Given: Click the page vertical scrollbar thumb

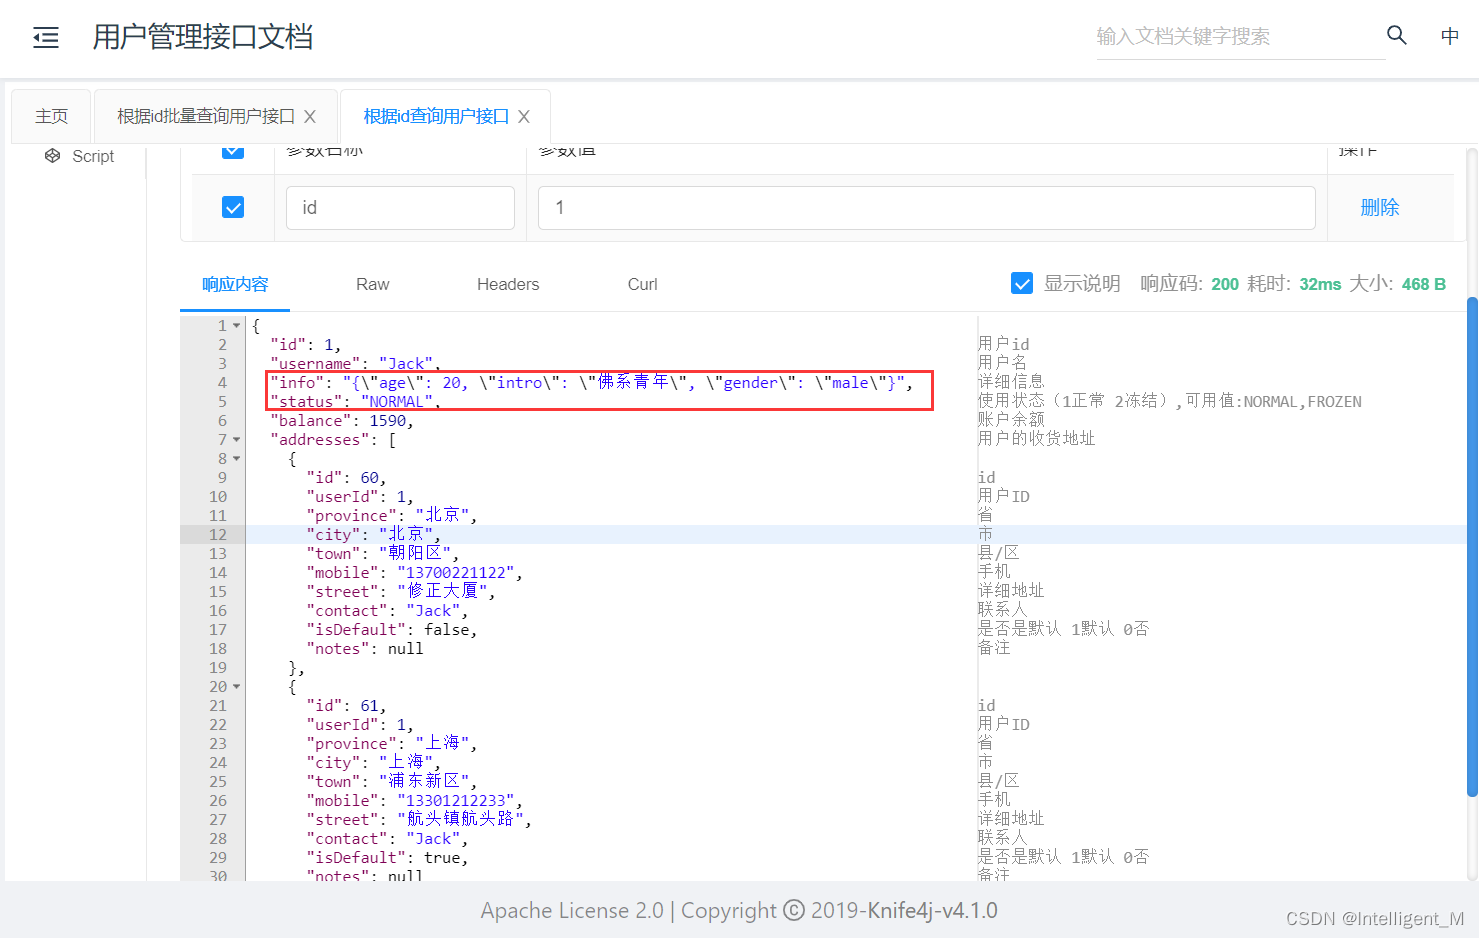Looking at the screenshot, I should coord(1472,547).
